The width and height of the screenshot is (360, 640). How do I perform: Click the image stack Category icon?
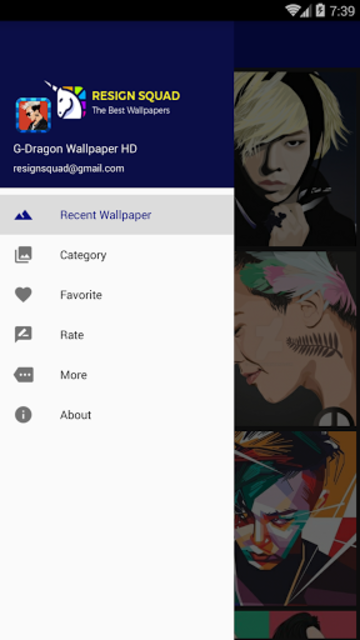[x=23, y=255]
